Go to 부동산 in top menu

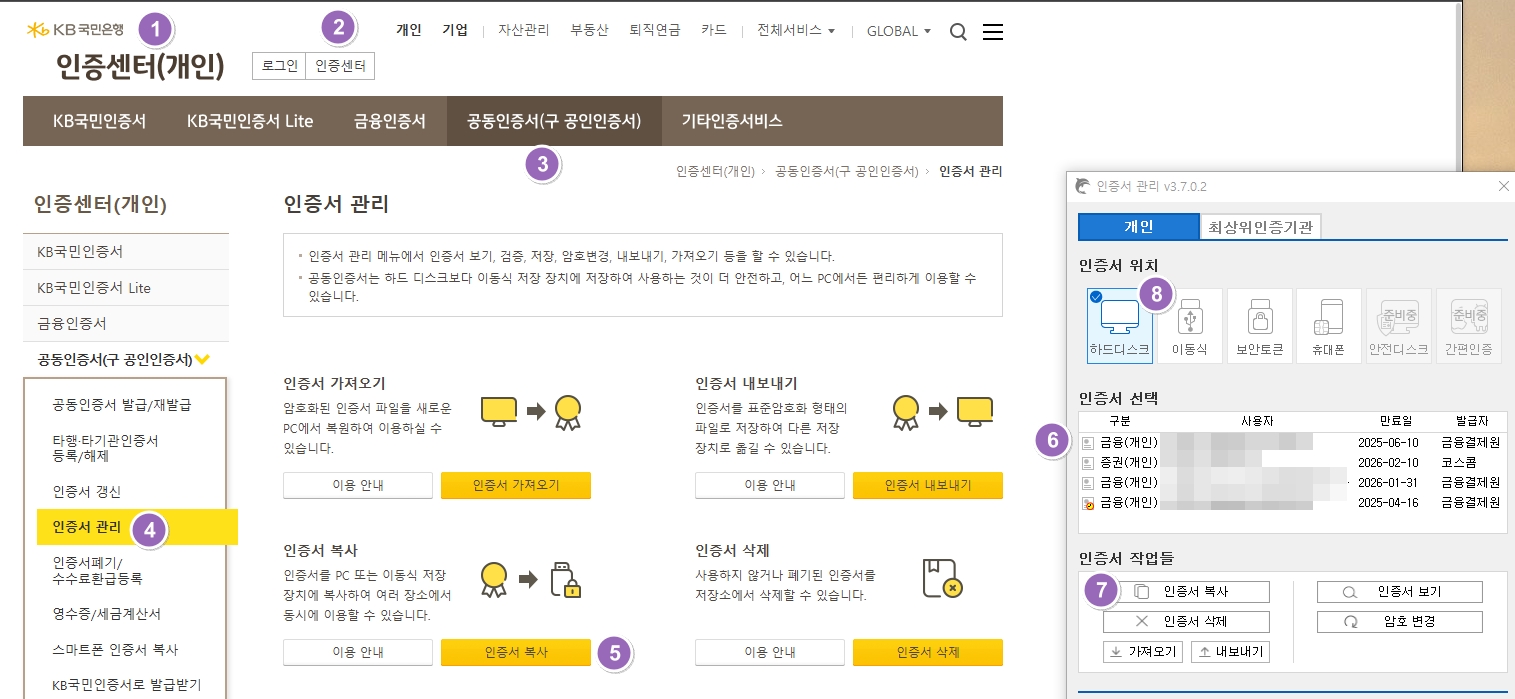coord(590,30)
